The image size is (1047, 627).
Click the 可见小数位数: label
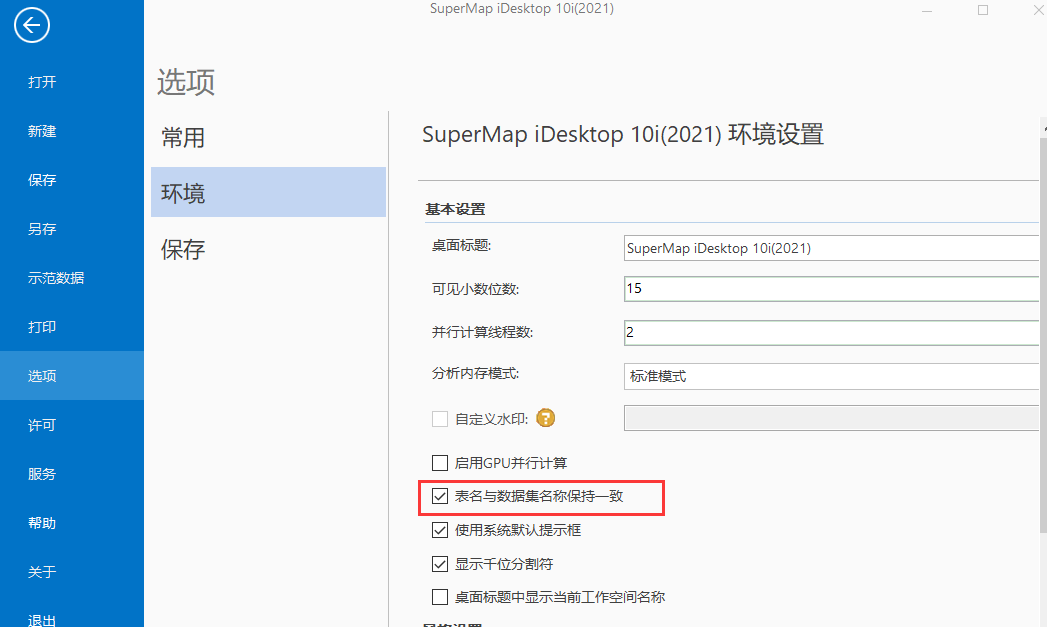[x=475, y=289]
